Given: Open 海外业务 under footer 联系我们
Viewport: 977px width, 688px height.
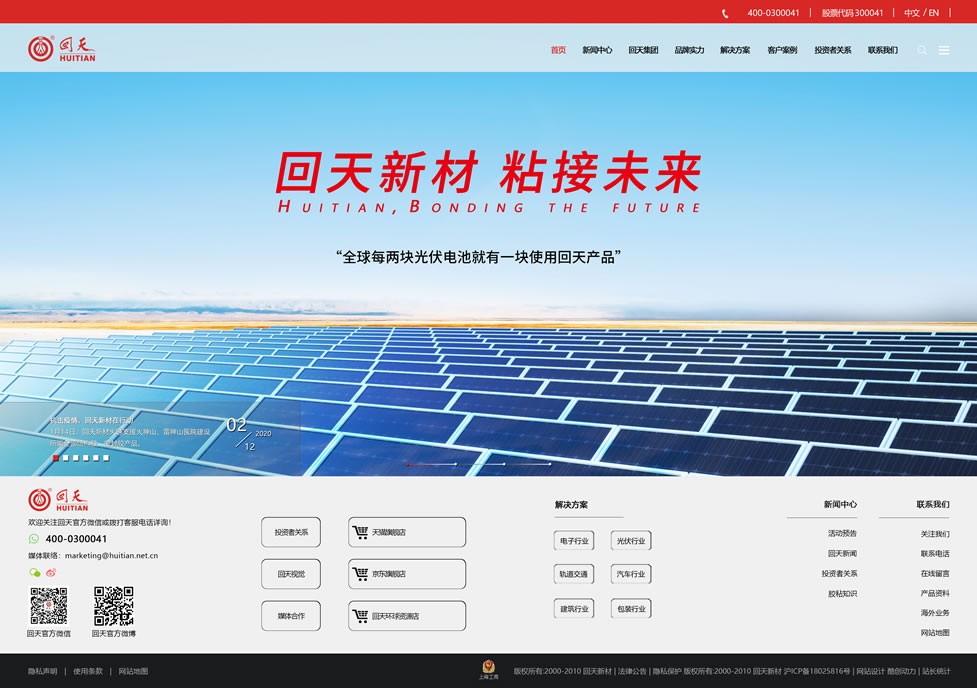Looking at the screenshot, I should 935,613.
